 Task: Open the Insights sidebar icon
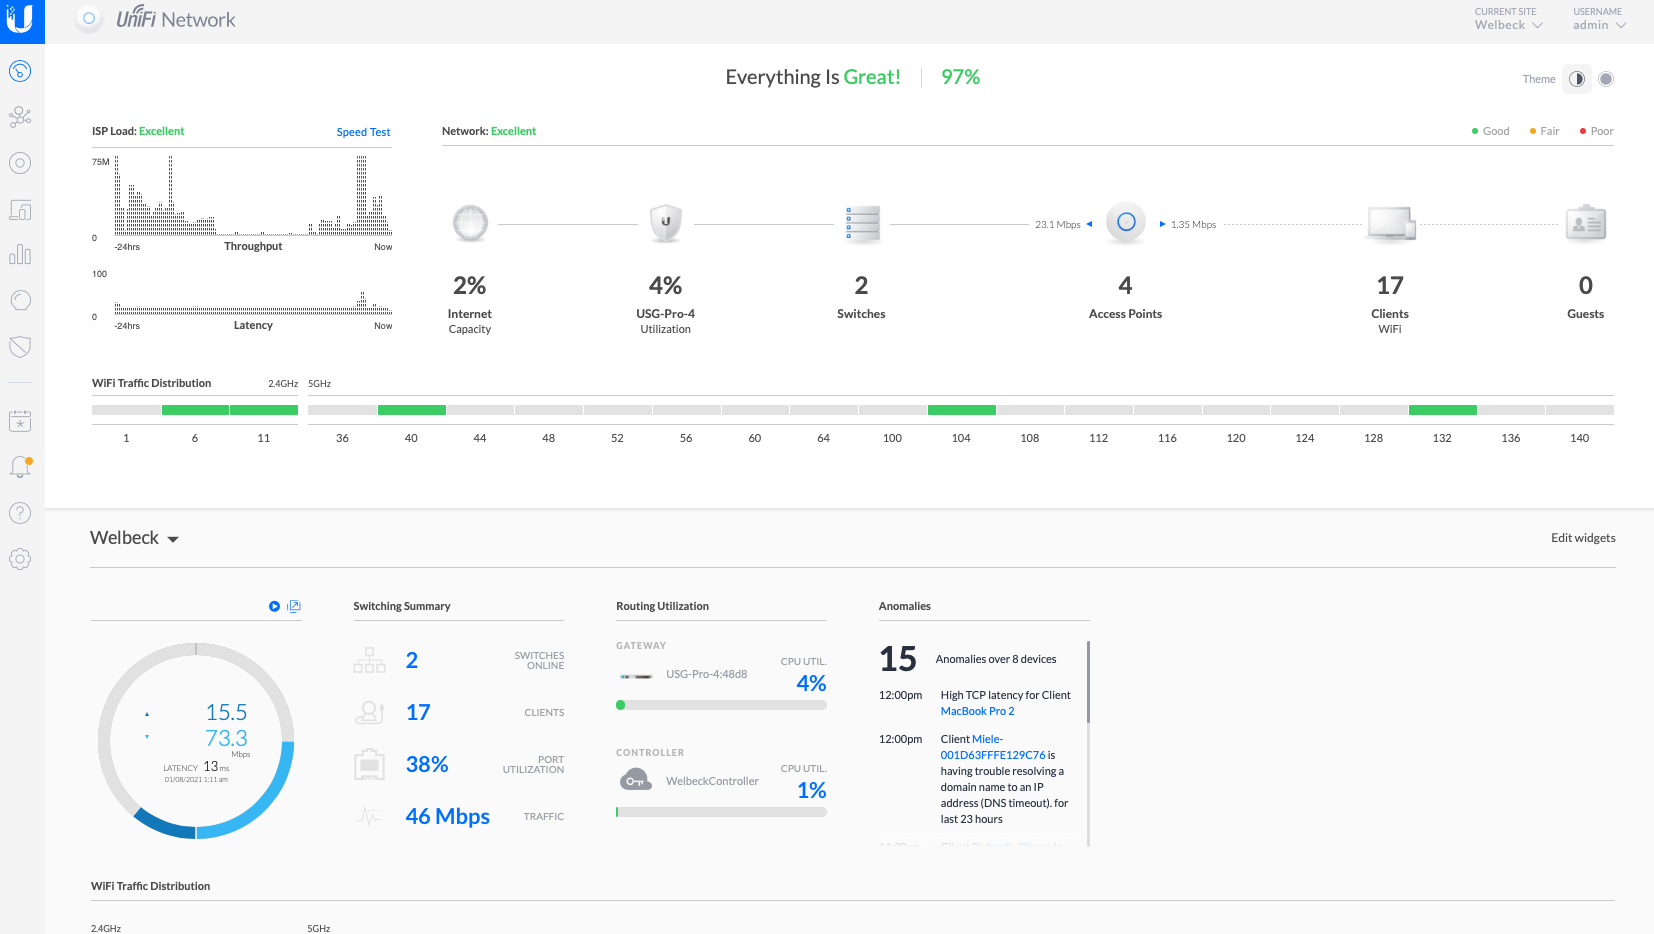(20, 301)
